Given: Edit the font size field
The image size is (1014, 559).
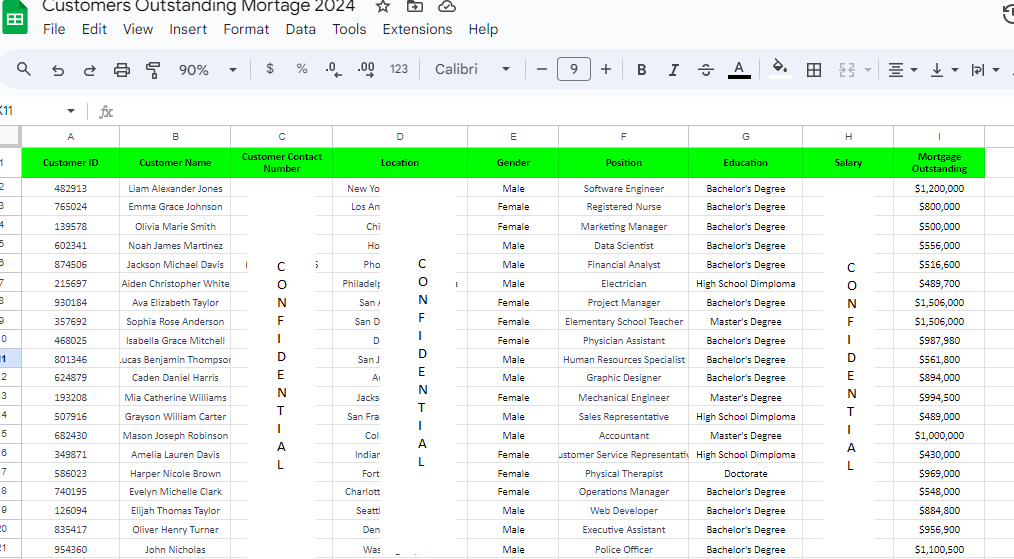Looking at the screenshot, I should click(x=574, y=69).
